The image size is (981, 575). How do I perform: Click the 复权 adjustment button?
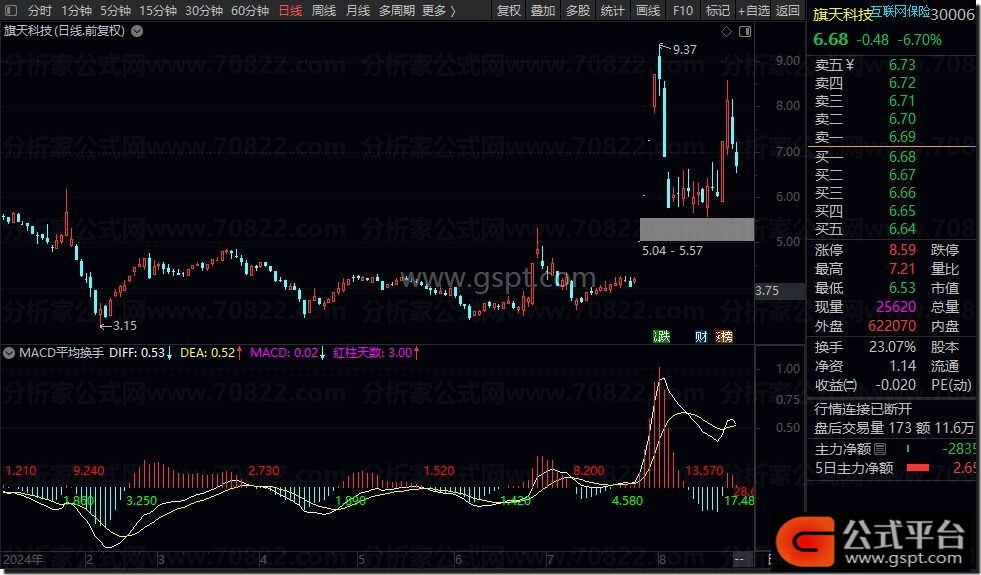(509, 11)
